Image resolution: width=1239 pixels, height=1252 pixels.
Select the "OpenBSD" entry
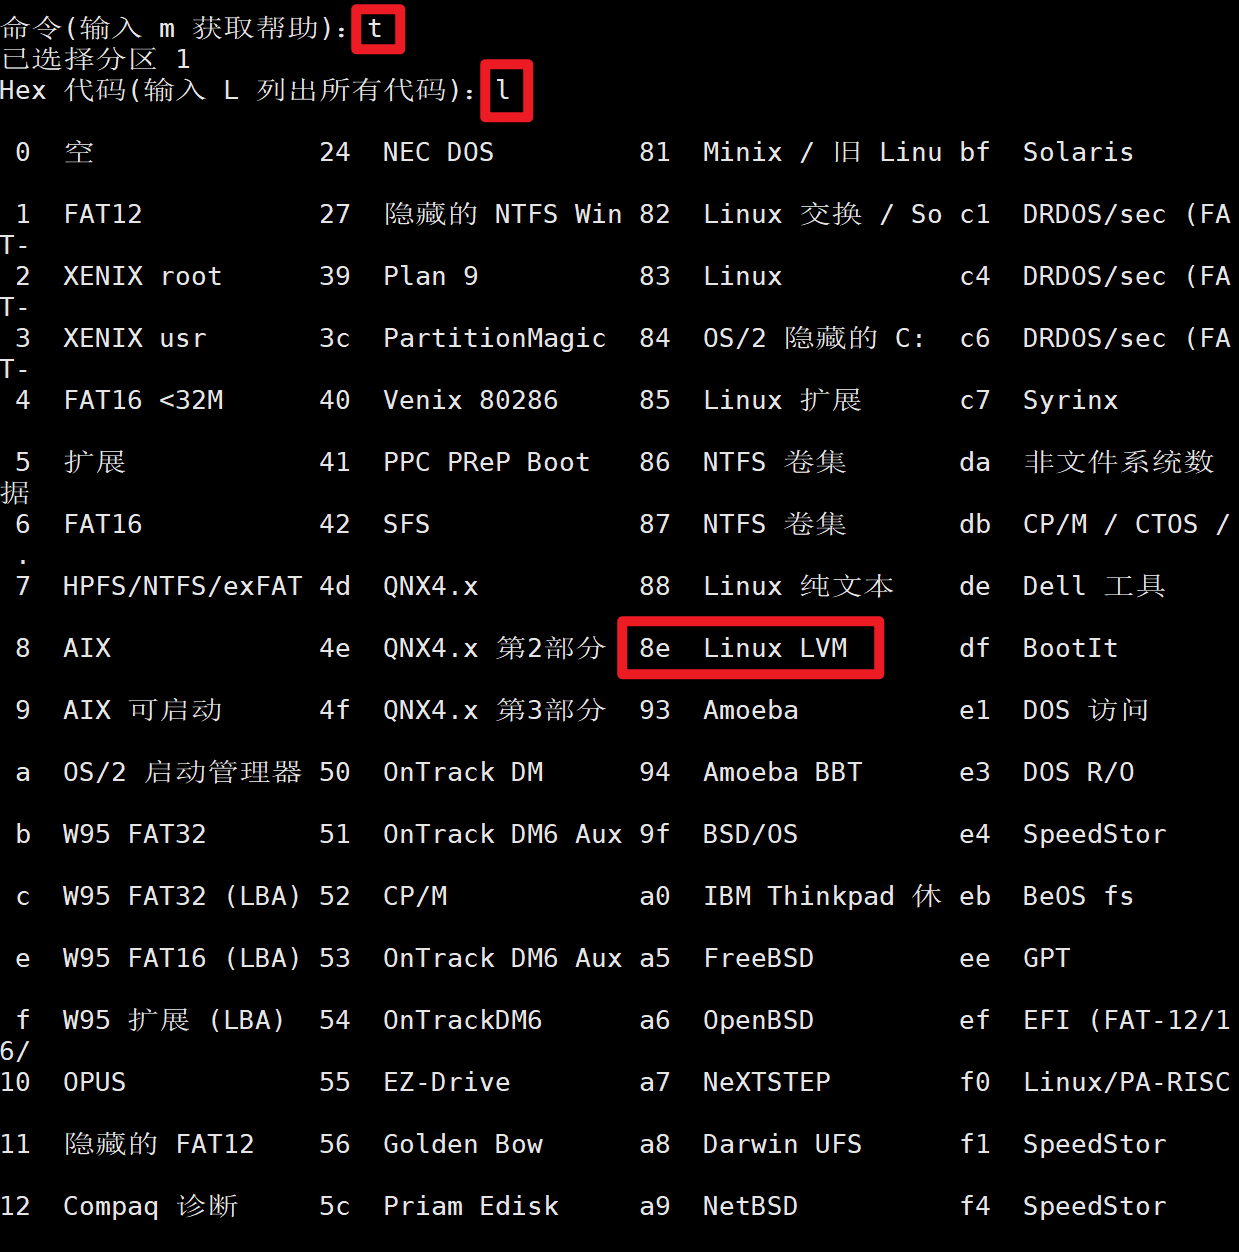tap(759, 1020)
